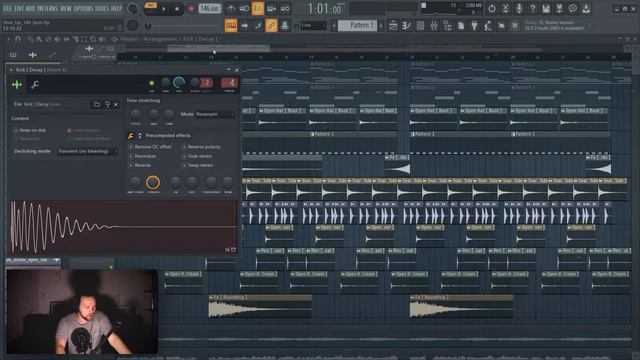Open the time stretching Mode Resample dropdown
The image size is (640, 360).
coord(215,114)
